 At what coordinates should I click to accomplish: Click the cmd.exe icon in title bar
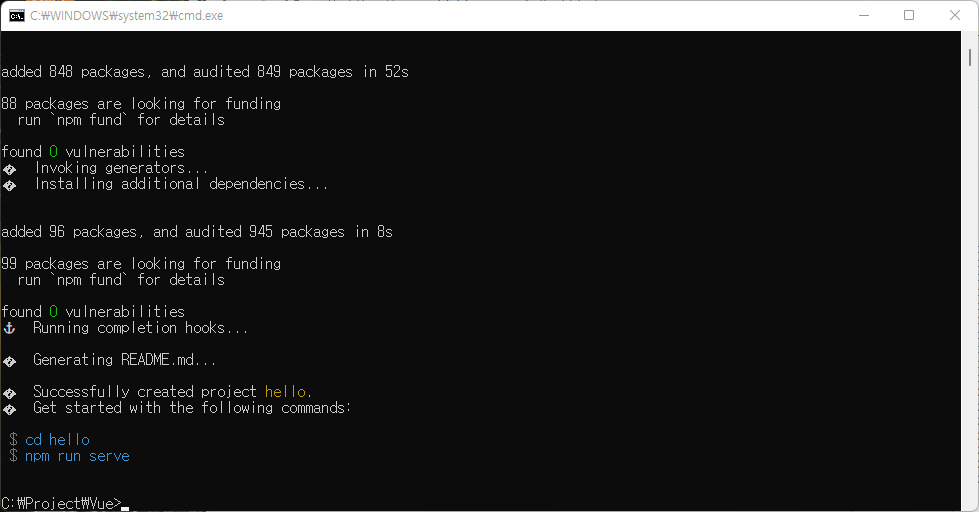(17, 15)
